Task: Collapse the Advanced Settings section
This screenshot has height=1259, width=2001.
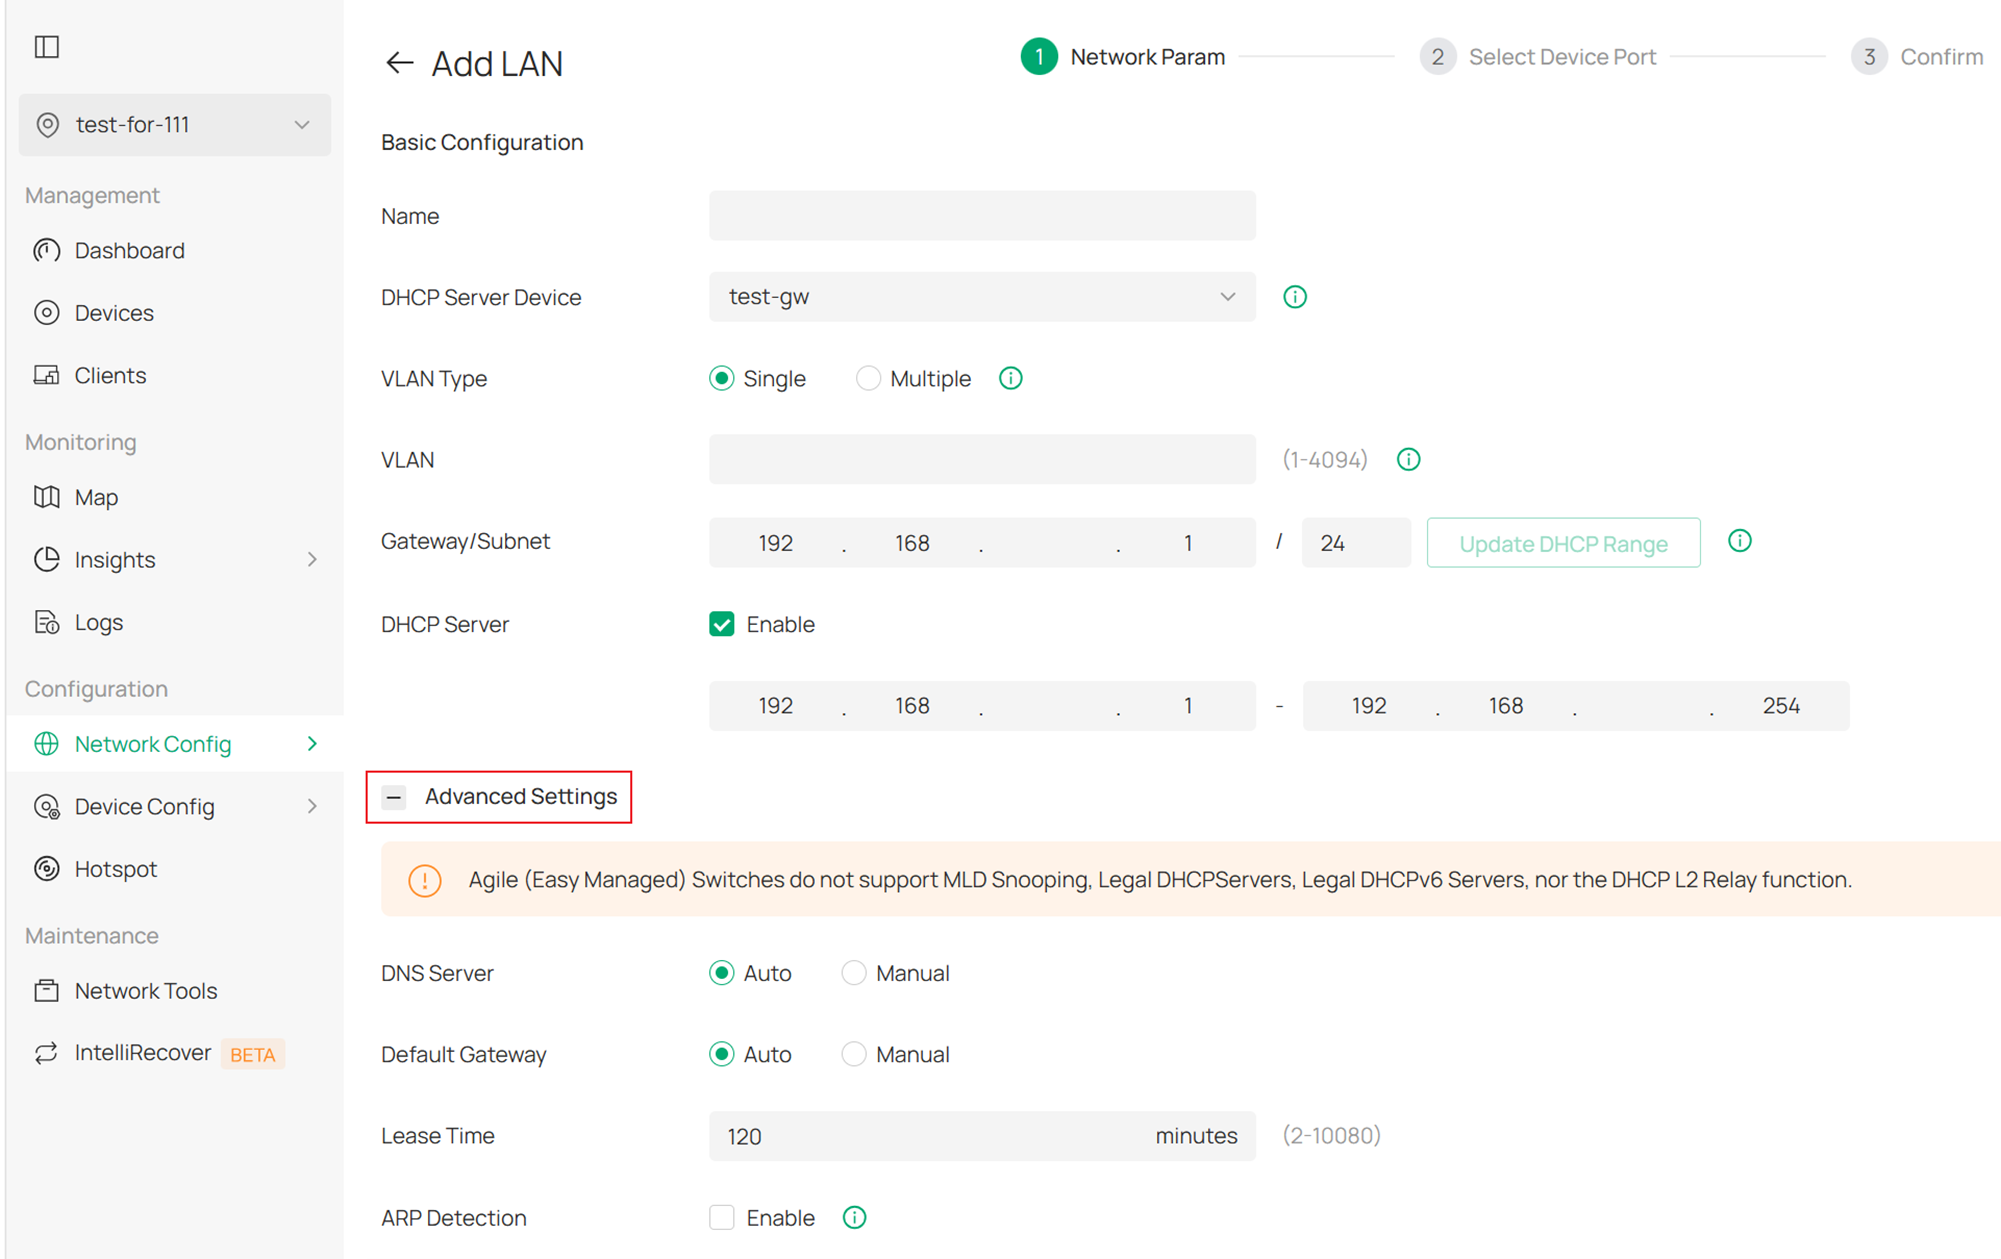Action: coord(393,797)
